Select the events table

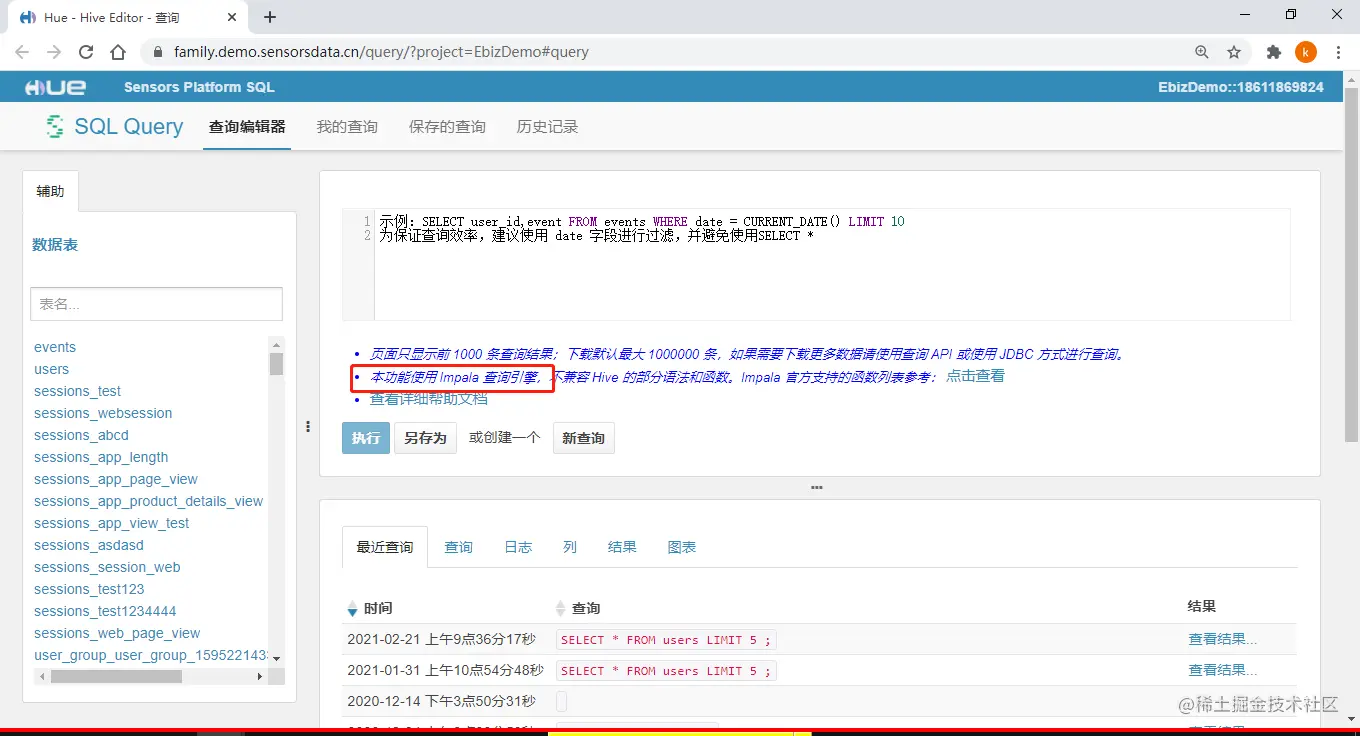(55, 347)
